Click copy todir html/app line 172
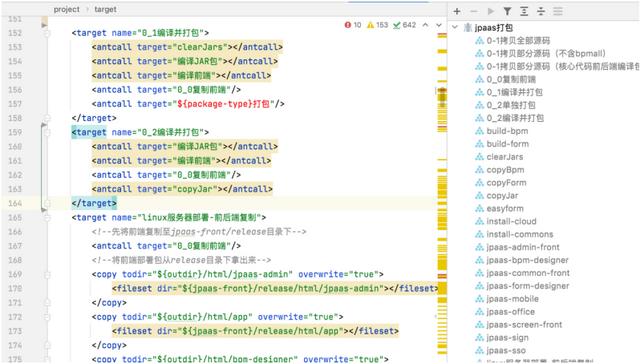The image size is (640, 364). tap(217, 317)
